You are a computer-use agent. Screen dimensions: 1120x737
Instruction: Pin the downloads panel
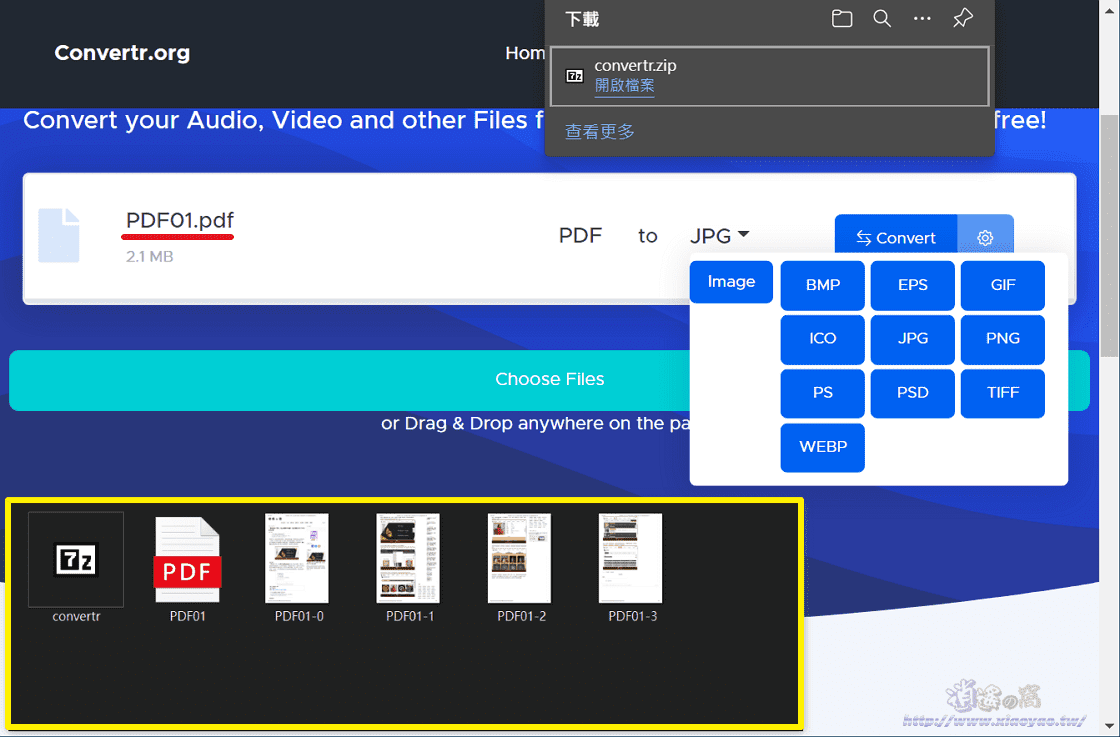(x=963, y=19)
